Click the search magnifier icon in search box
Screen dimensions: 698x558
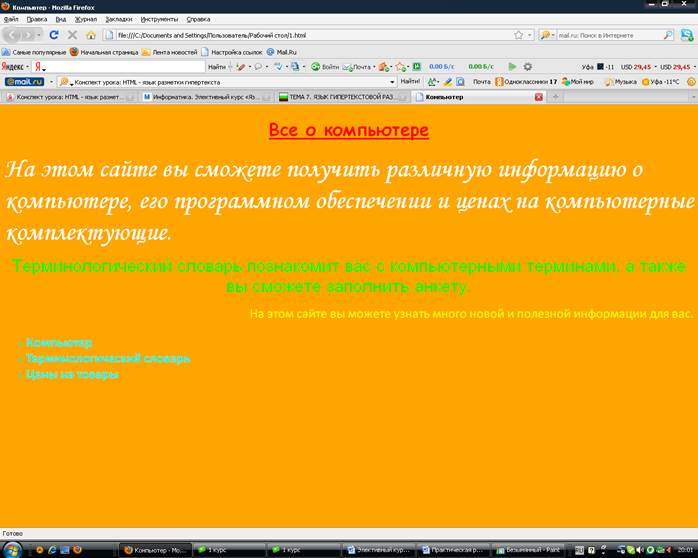(668, 35)
